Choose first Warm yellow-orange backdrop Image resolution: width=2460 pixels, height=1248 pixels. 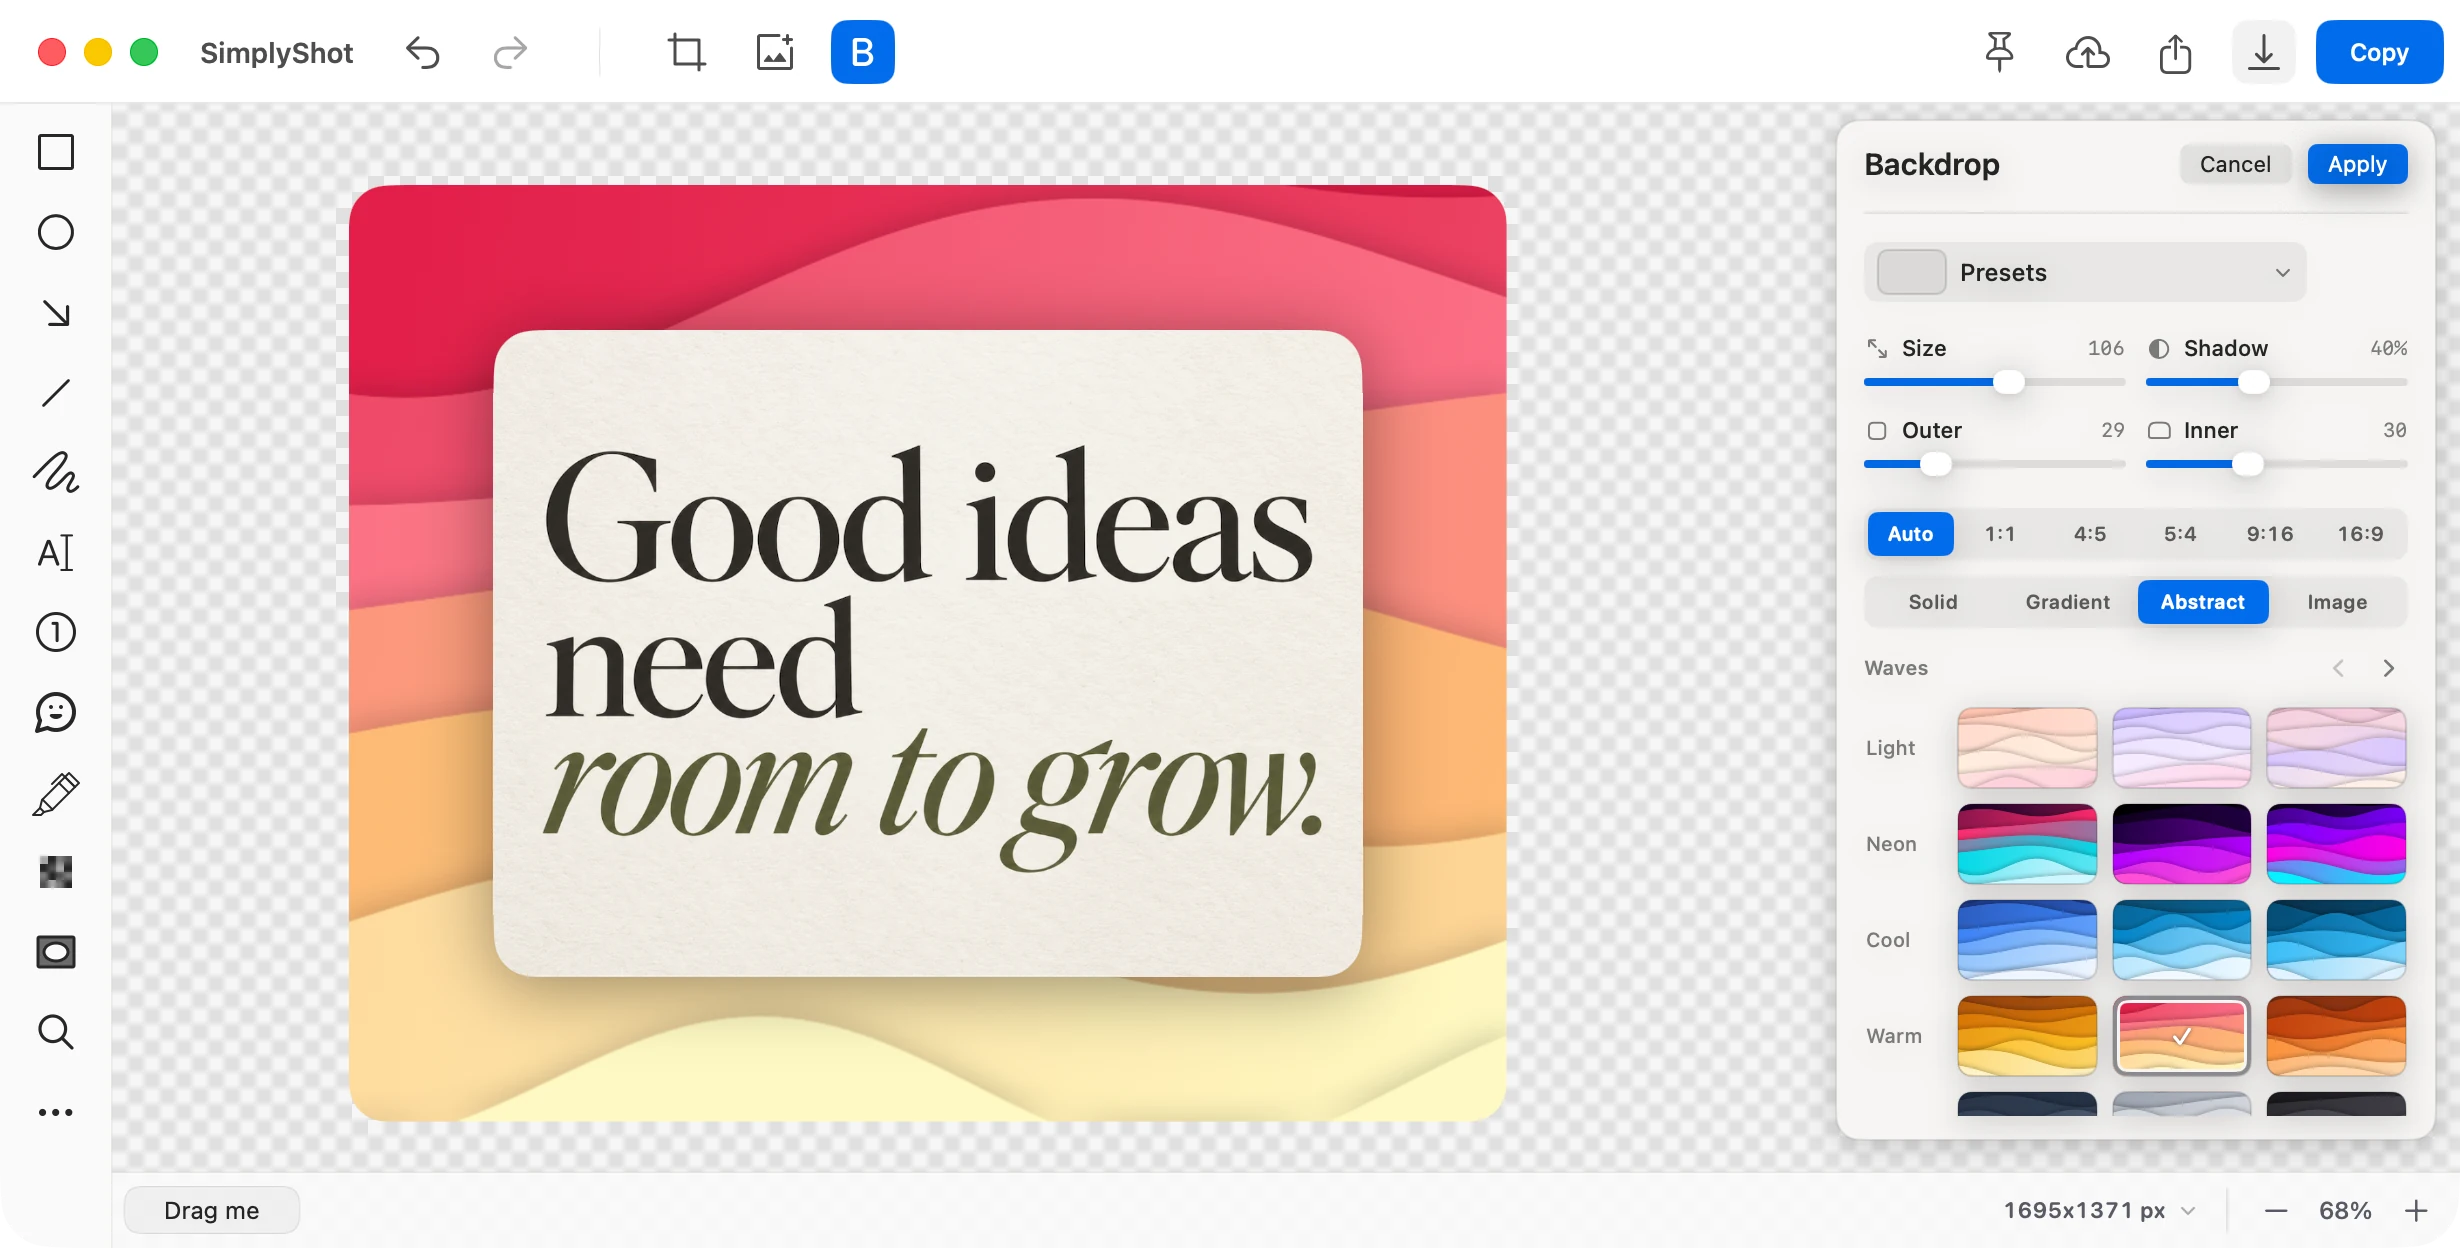click(2027, 1036)
